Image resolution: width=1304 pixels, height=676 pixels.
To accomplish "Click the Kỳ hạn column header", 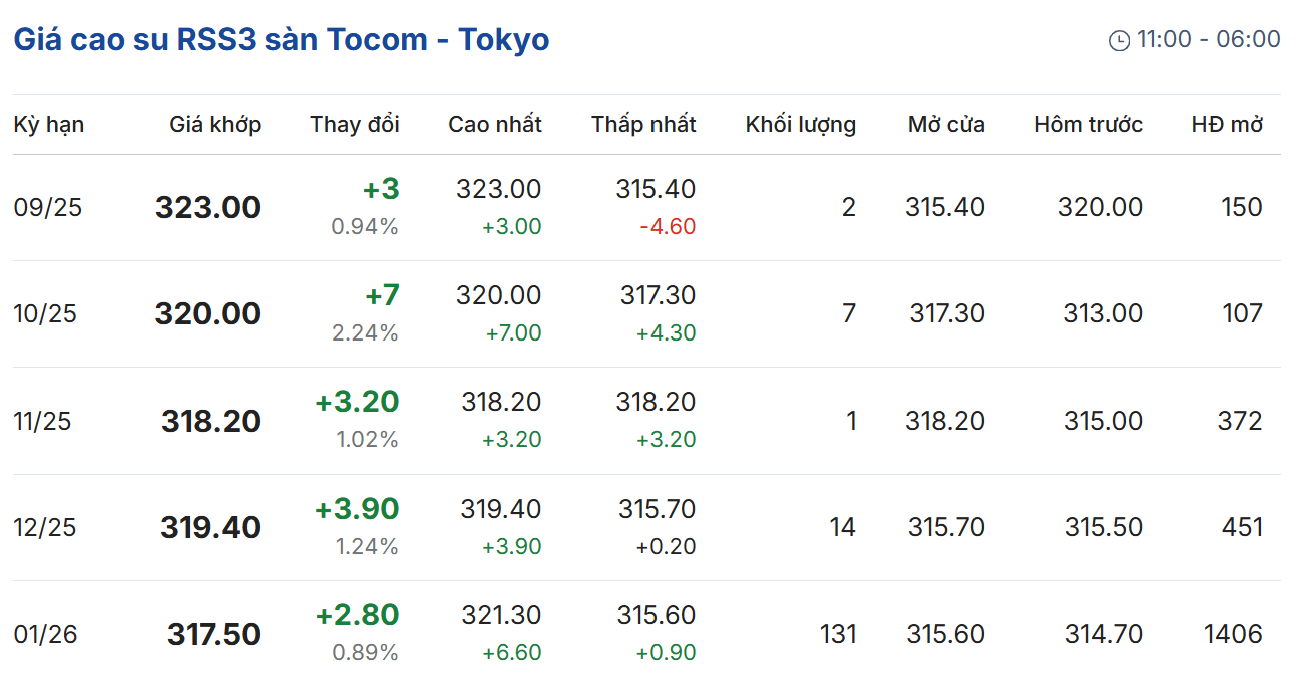I will [x=48, y=125].
